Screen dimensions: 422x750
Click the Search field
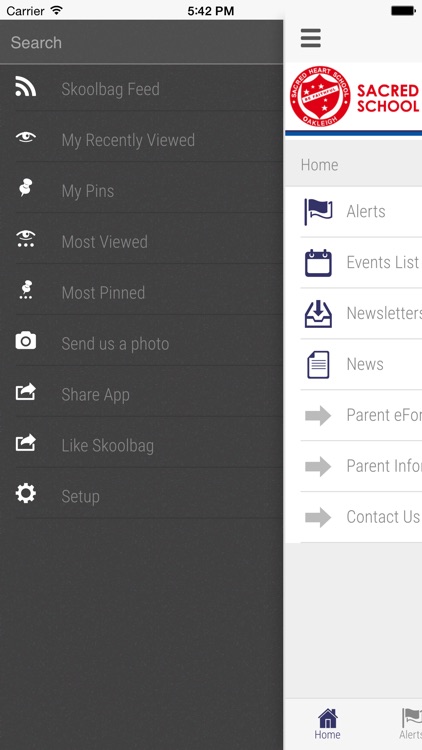[x=142, y=42]
